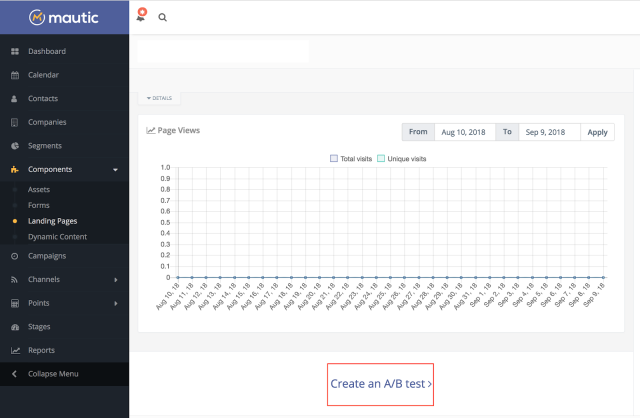Click the Stages gauge icon

pyautogui.click(x=15, y=327)
